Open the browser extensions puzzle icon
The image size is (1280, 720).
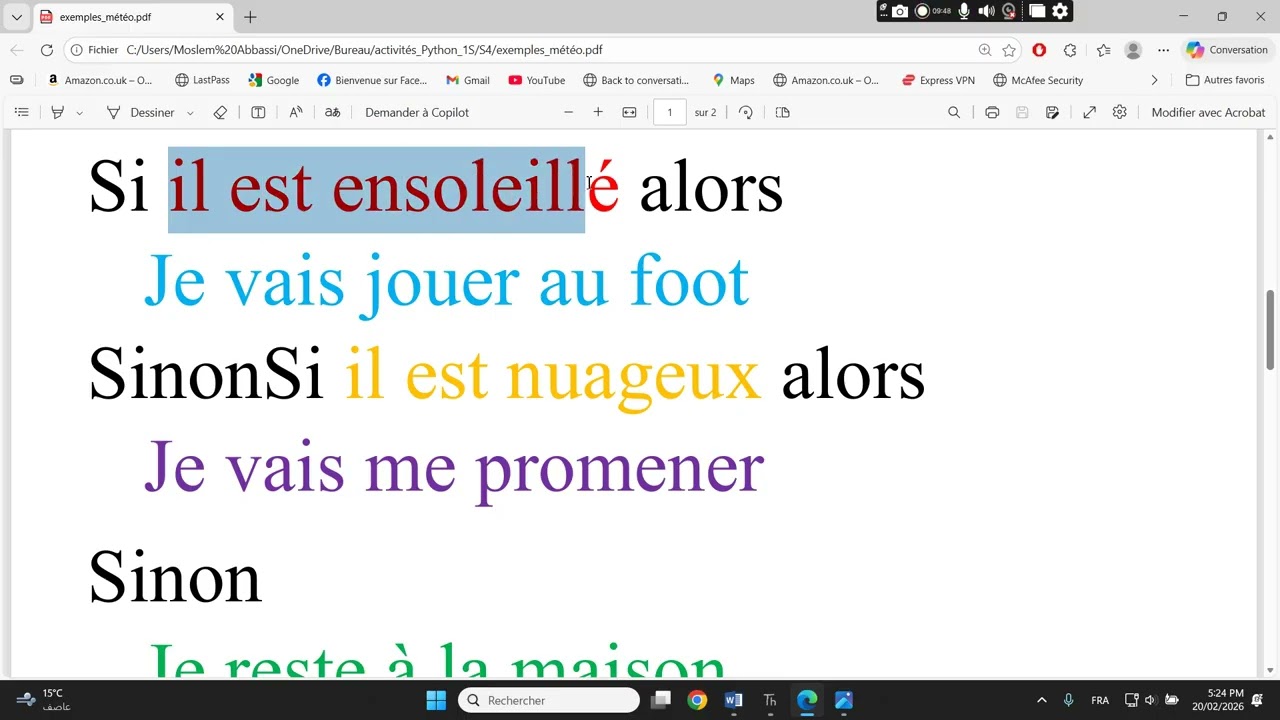click(x=1070, y=50)
